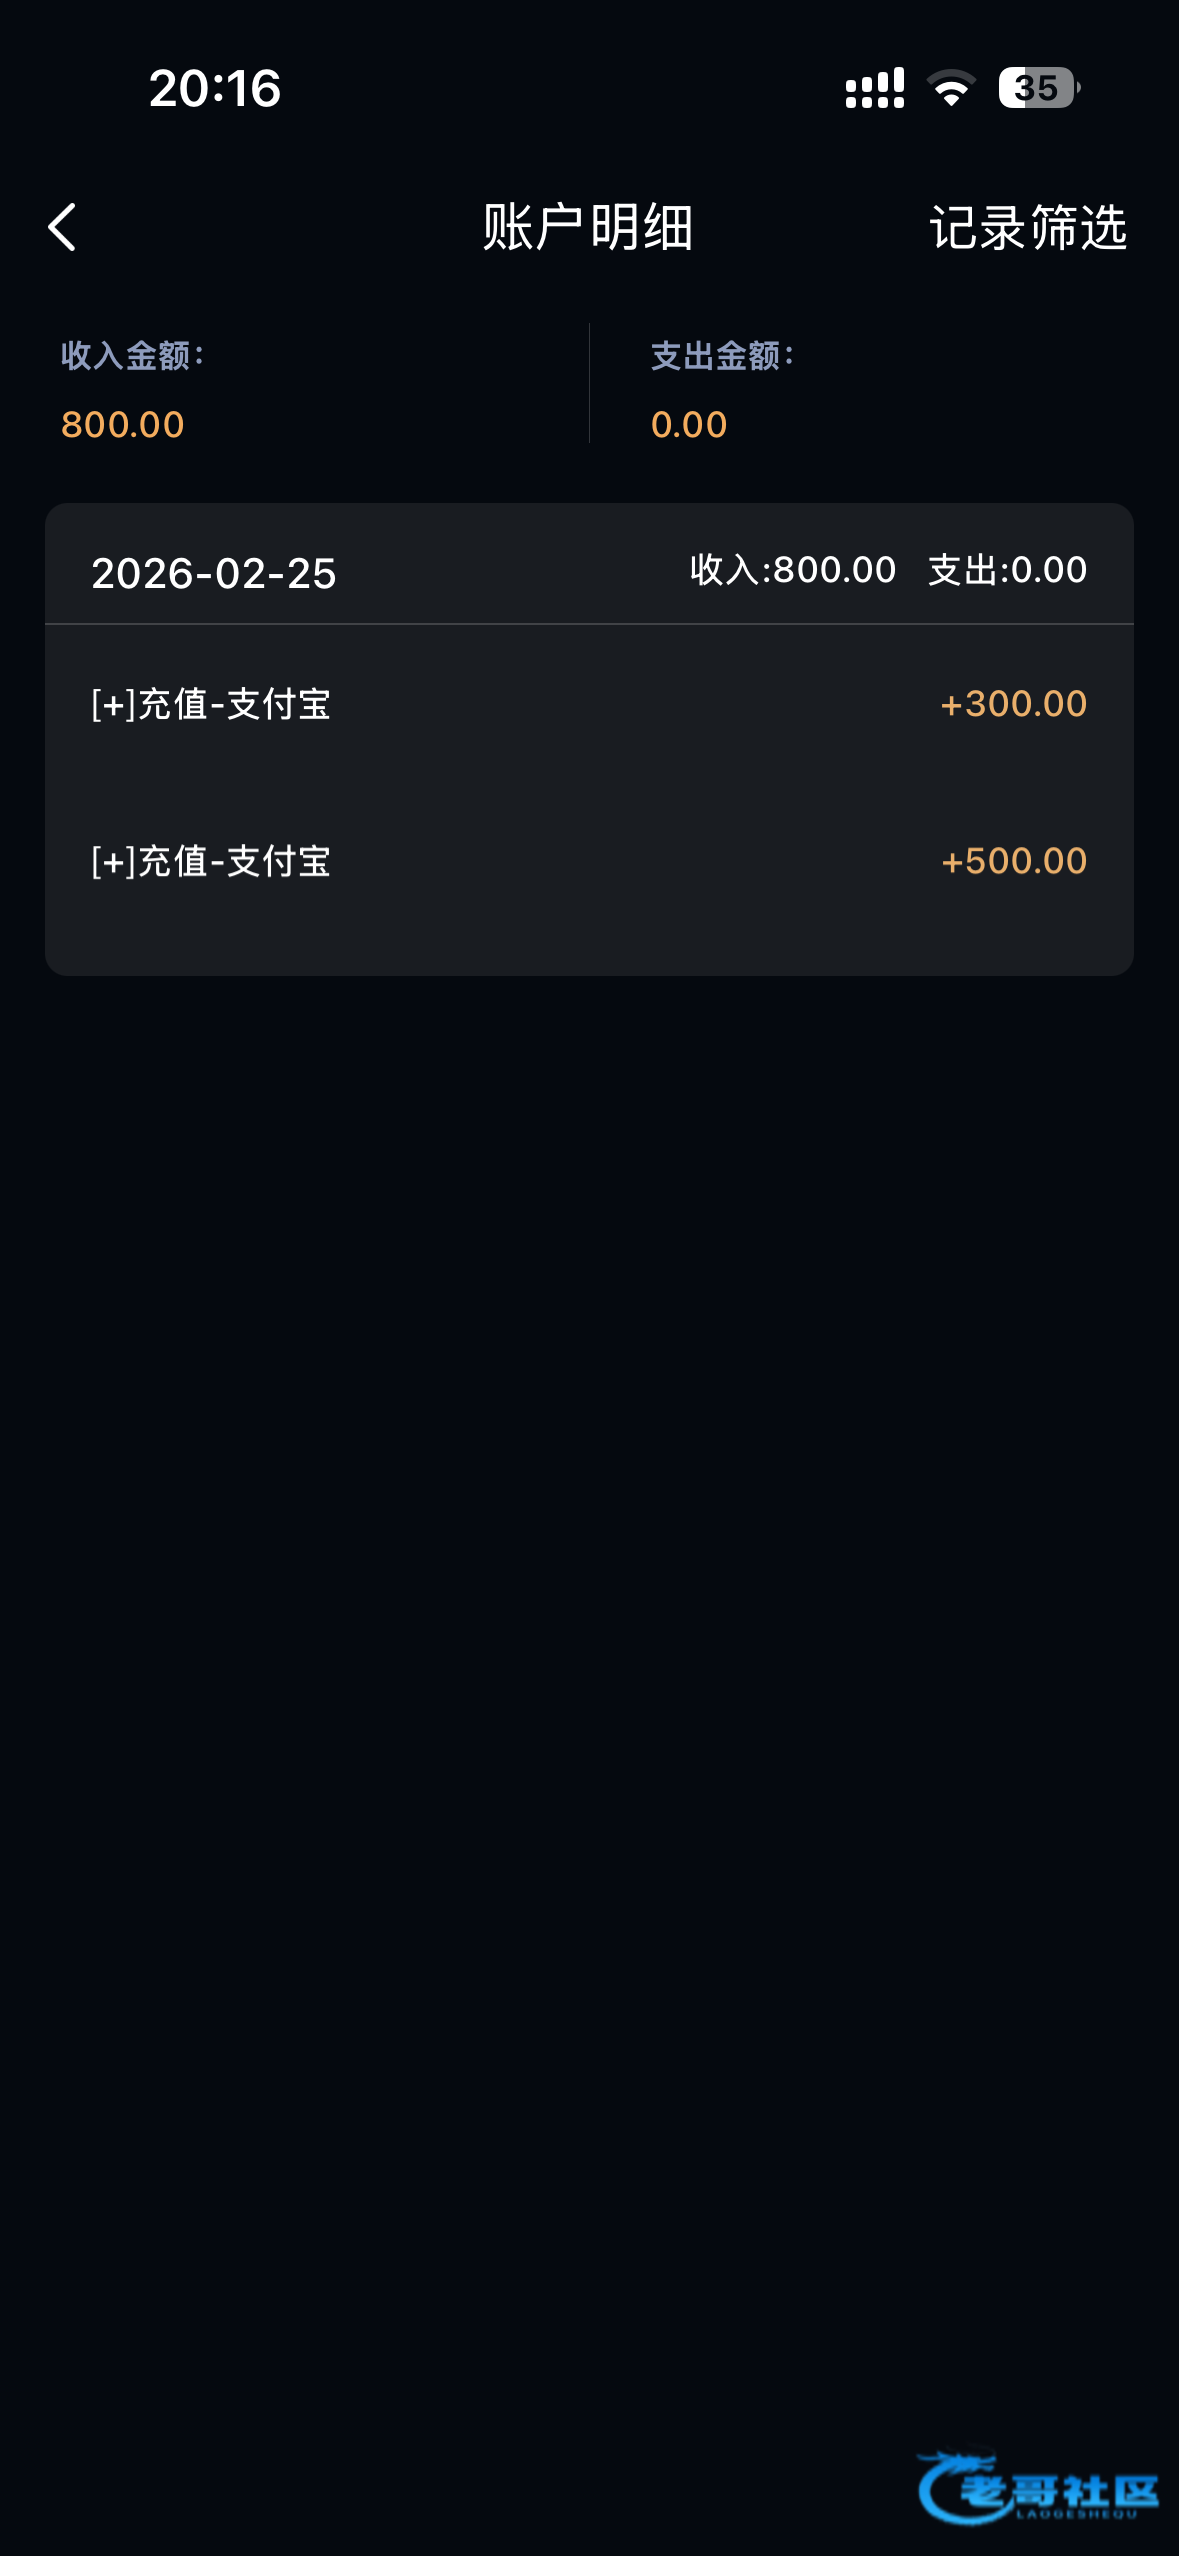This screenshot has width=1179, height=2556.
Task: Open the first 充值-支付宝 record
Action: 211,704
